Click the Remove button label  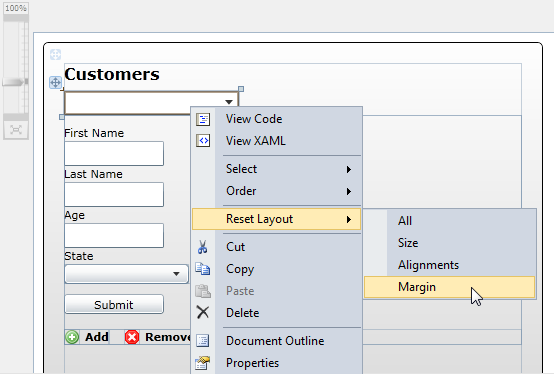coord(168,337)
